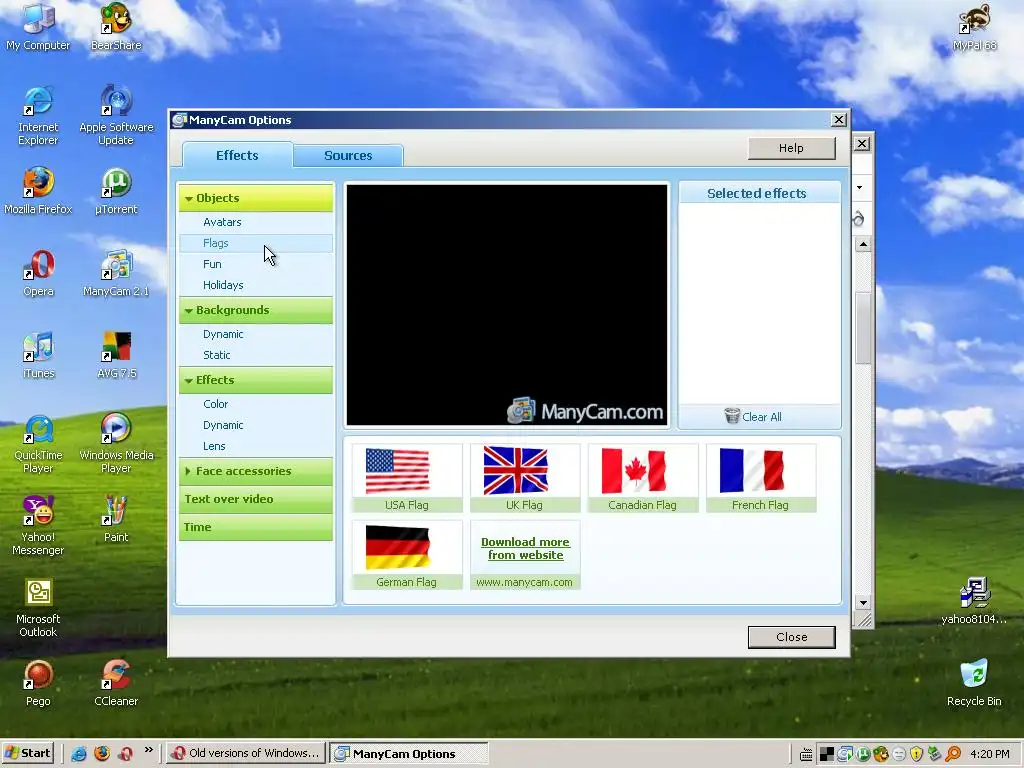Click the Help button

click(x=792, y=148)
